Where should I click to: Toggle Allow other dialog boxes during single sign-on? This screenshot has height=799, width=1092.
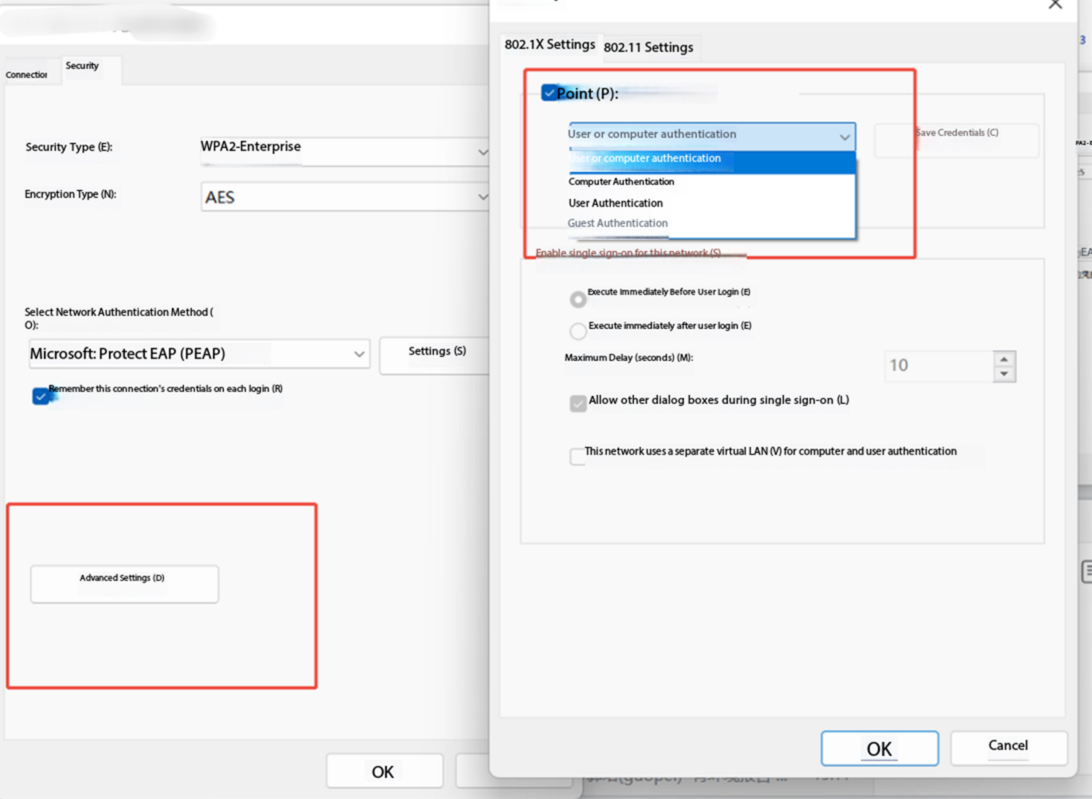click(x=578, y=403)
